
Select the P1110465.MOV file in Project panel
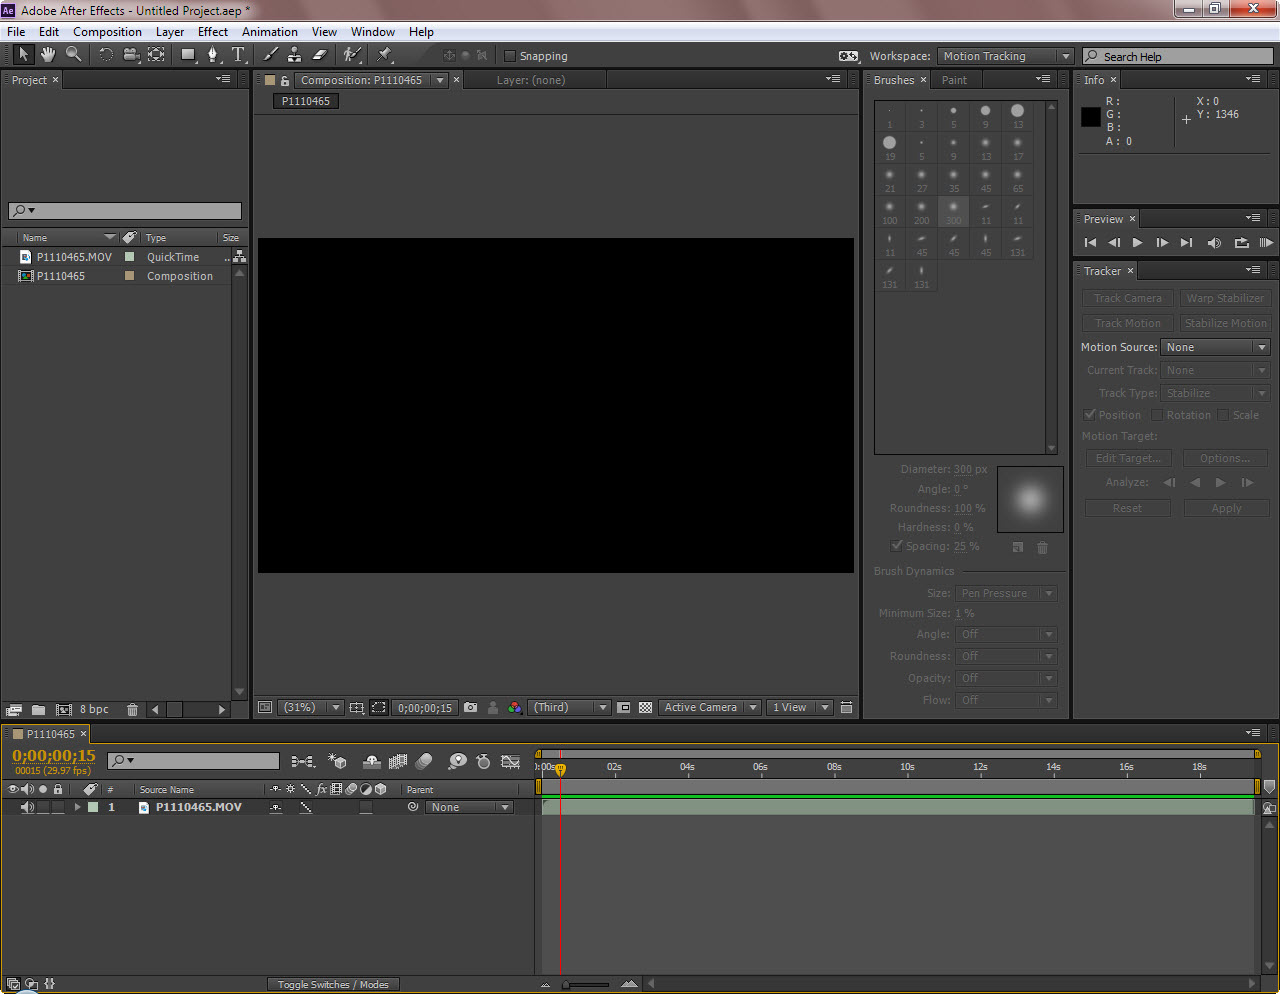(74, 257)
